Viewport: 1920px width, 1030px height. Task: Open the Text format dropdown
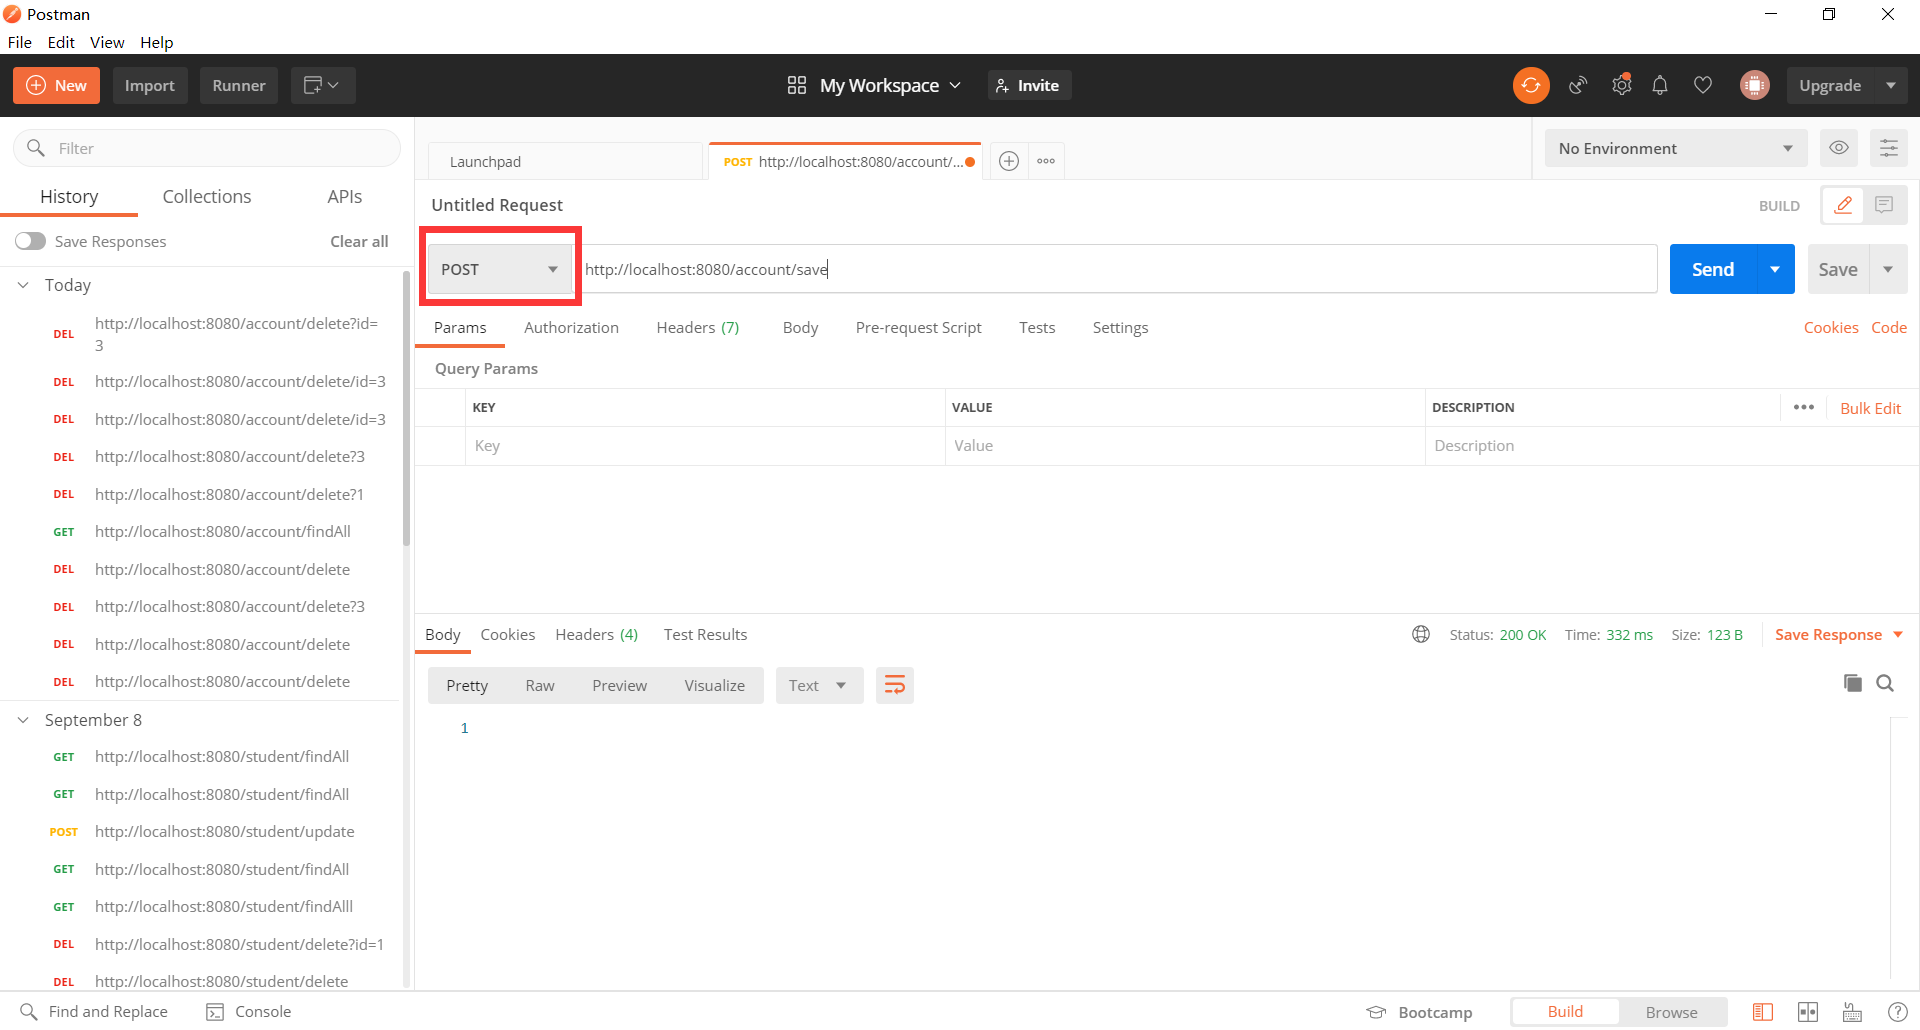819,685
